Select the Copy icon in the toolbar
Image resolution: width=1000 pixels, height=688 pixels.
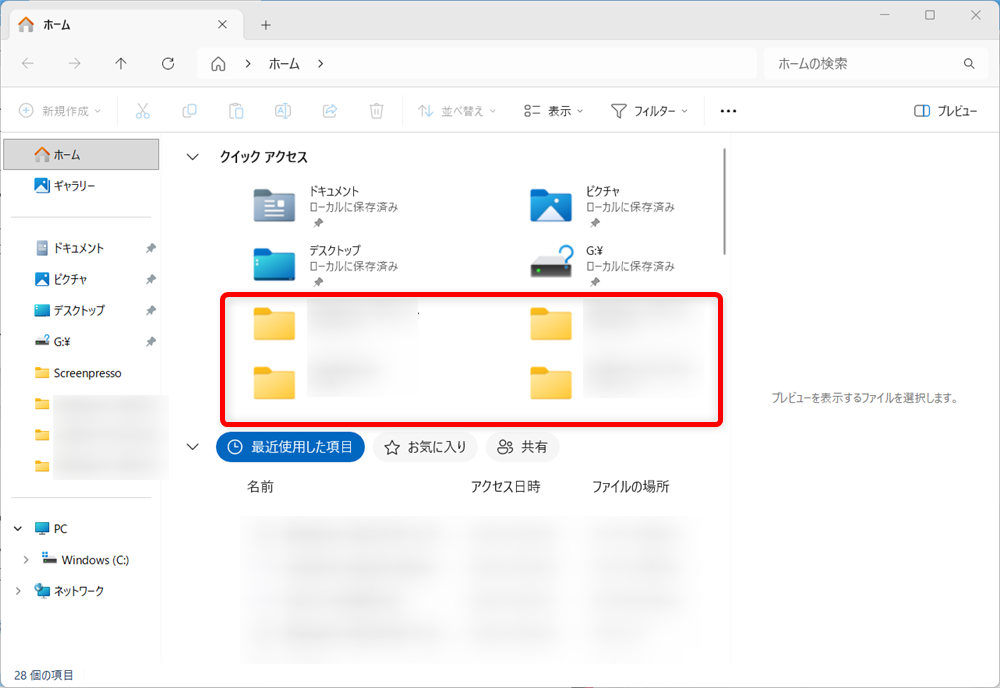click(x=189, y=111)
